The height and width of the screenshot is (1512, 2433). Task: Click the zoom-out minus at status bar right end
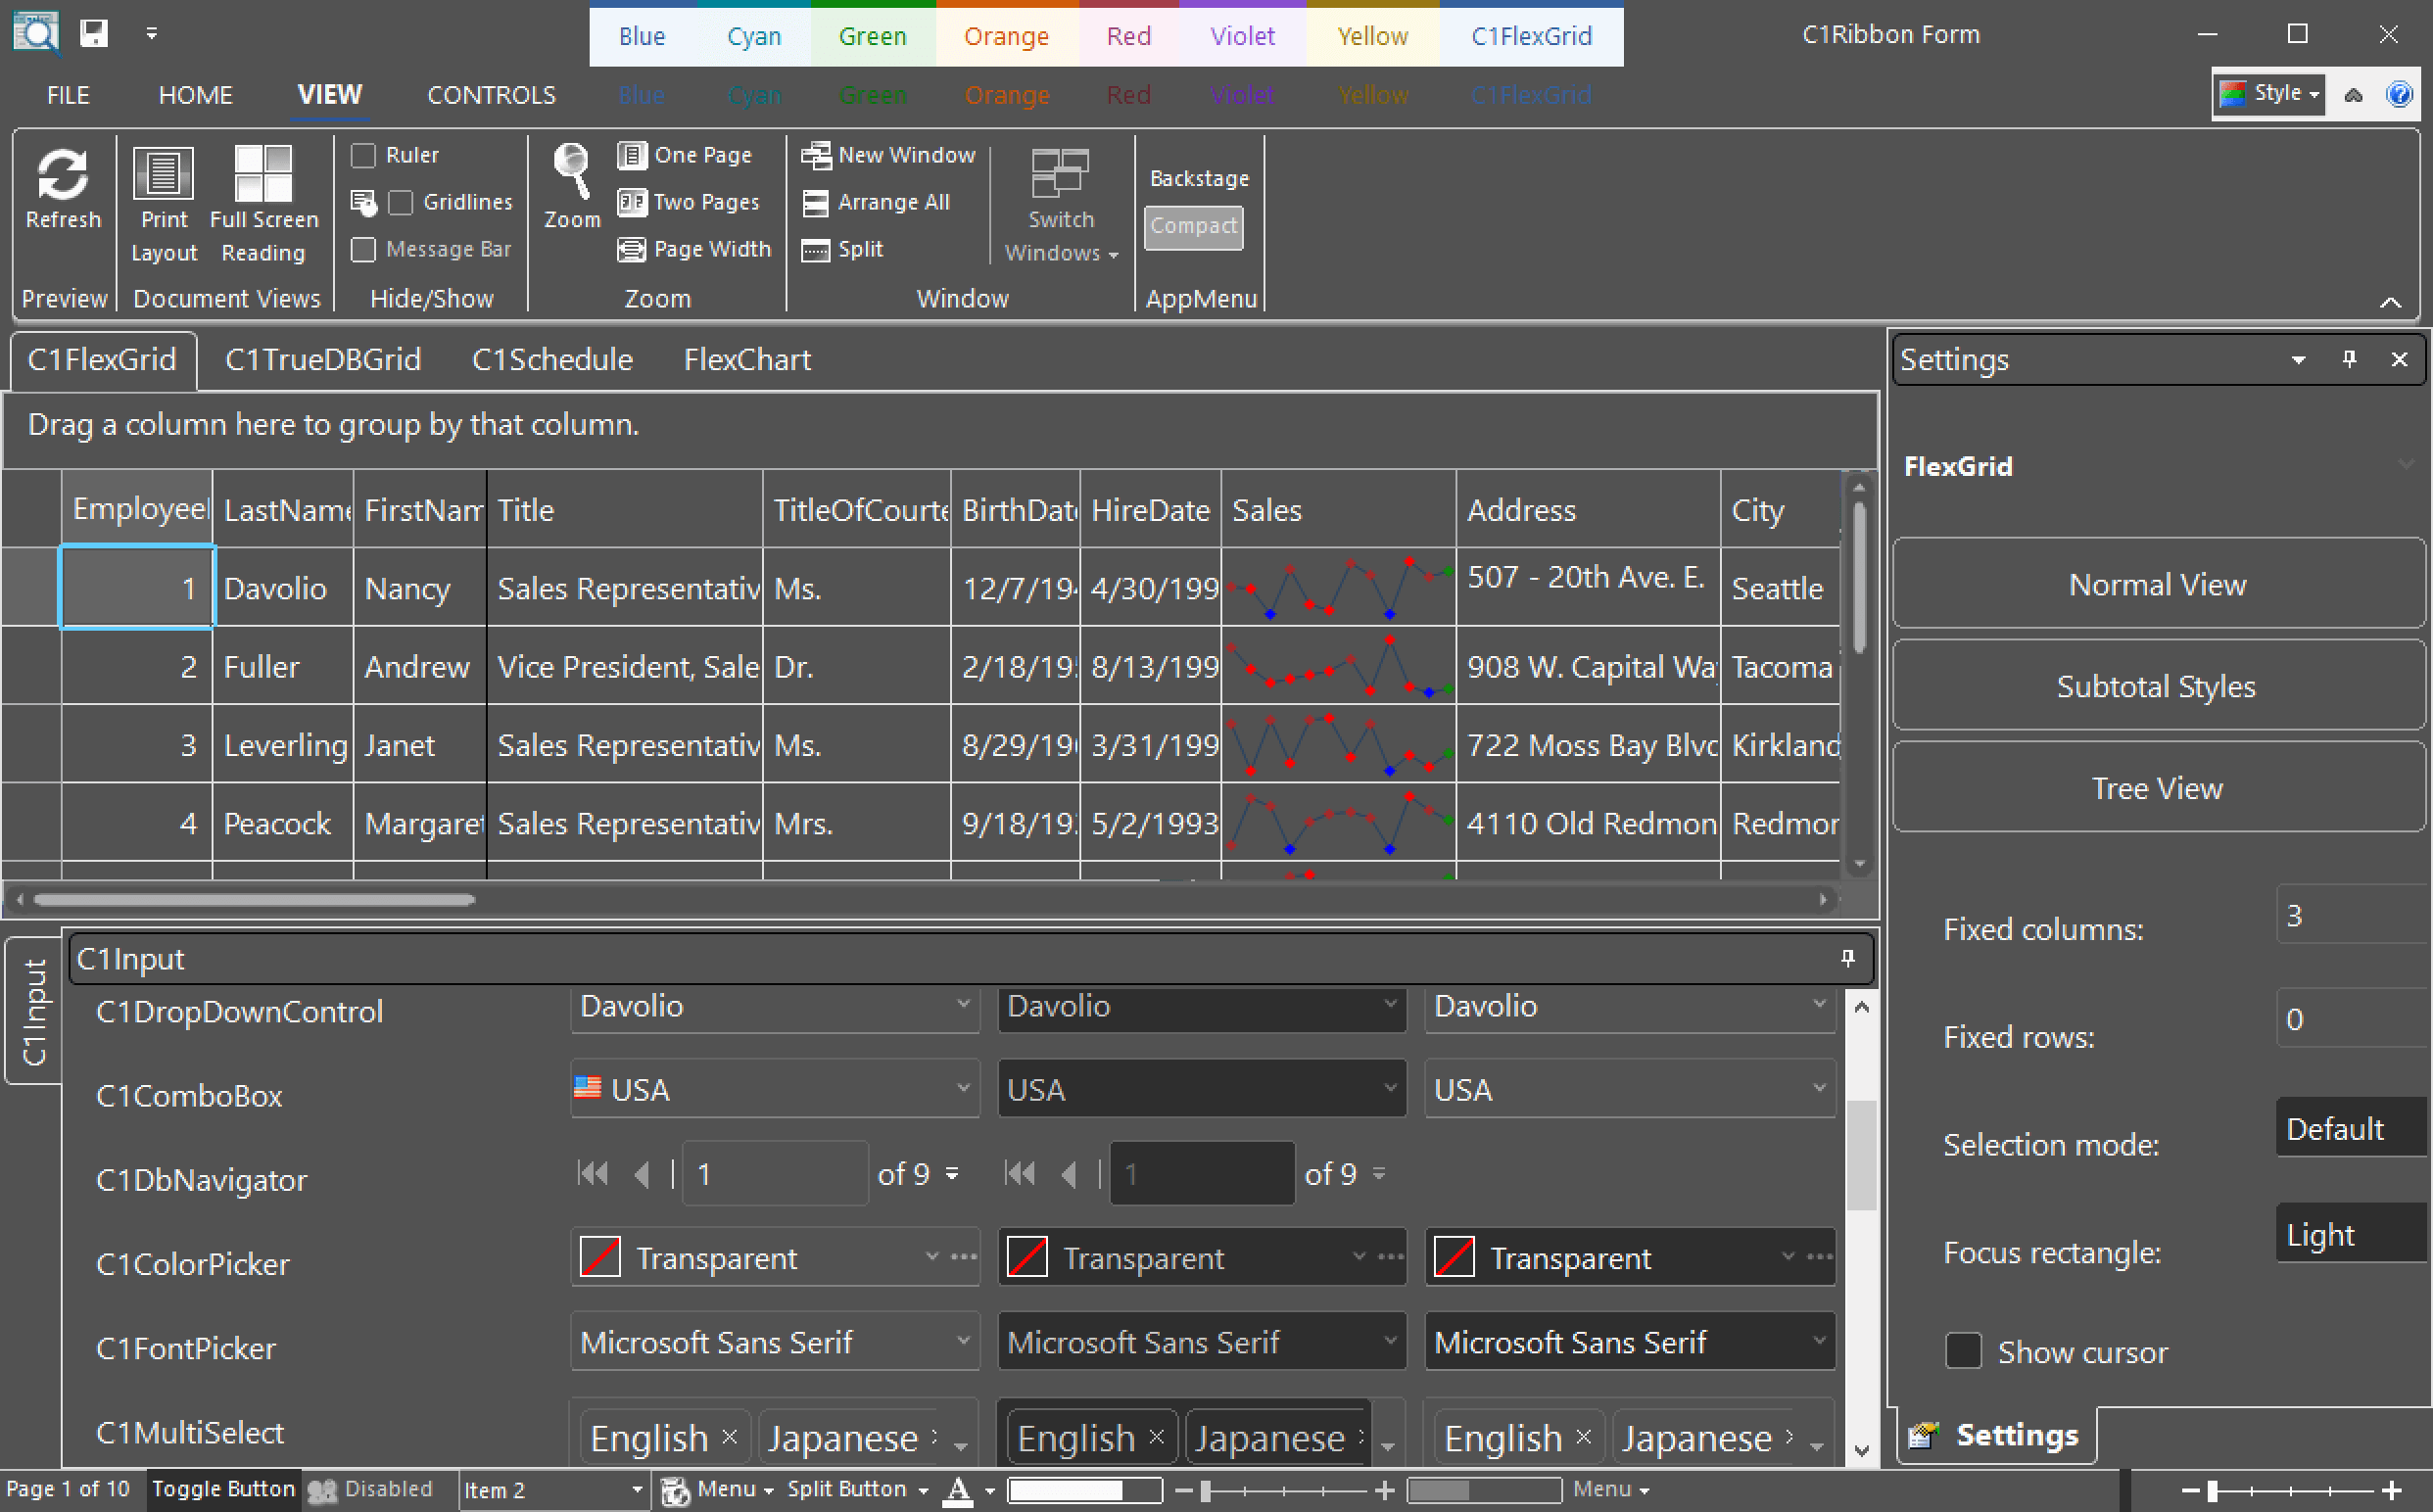point(2190,1490)
